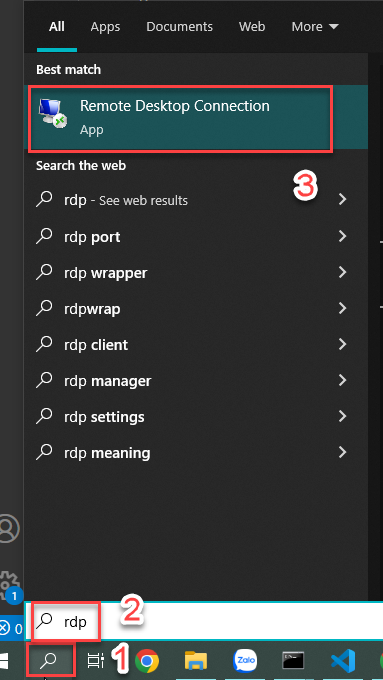Expand the 'rdpwrap' result arrow
Viewport: 383px width, 680px height.
[343, 308]
